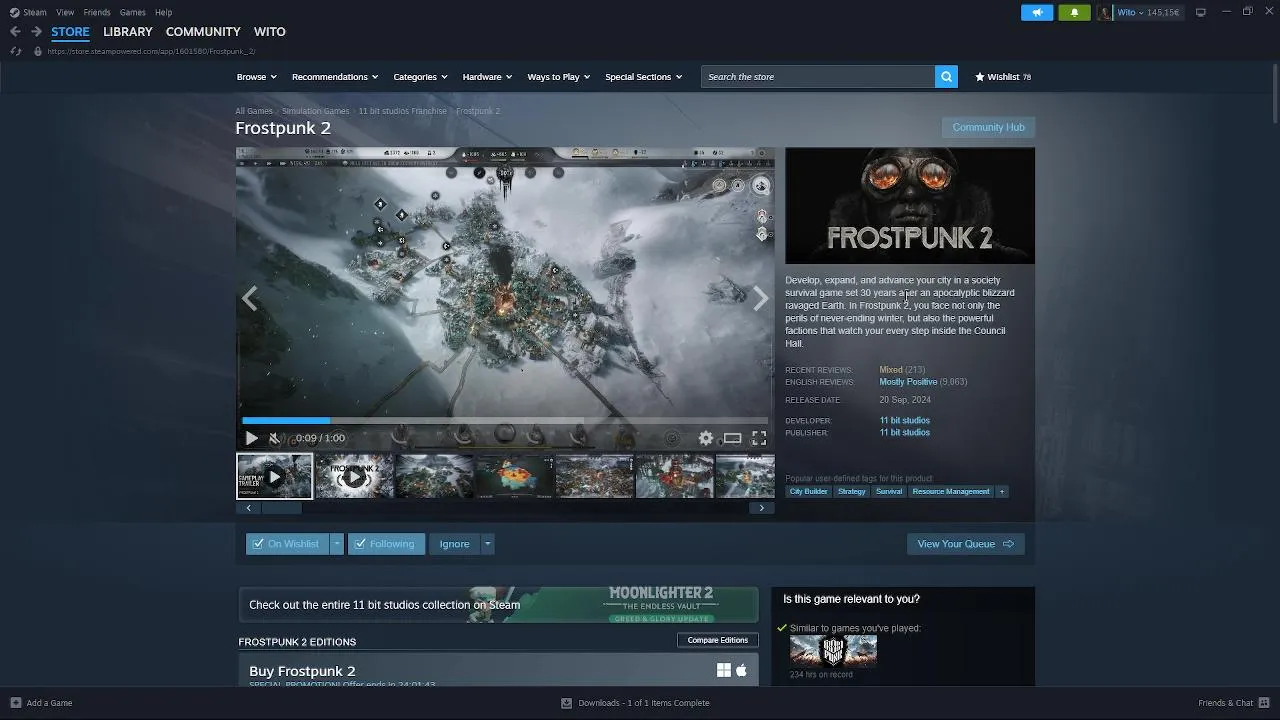This screenshot has width=1280, height=720.
Task: Play the trailer video
Action: [251, 438]
